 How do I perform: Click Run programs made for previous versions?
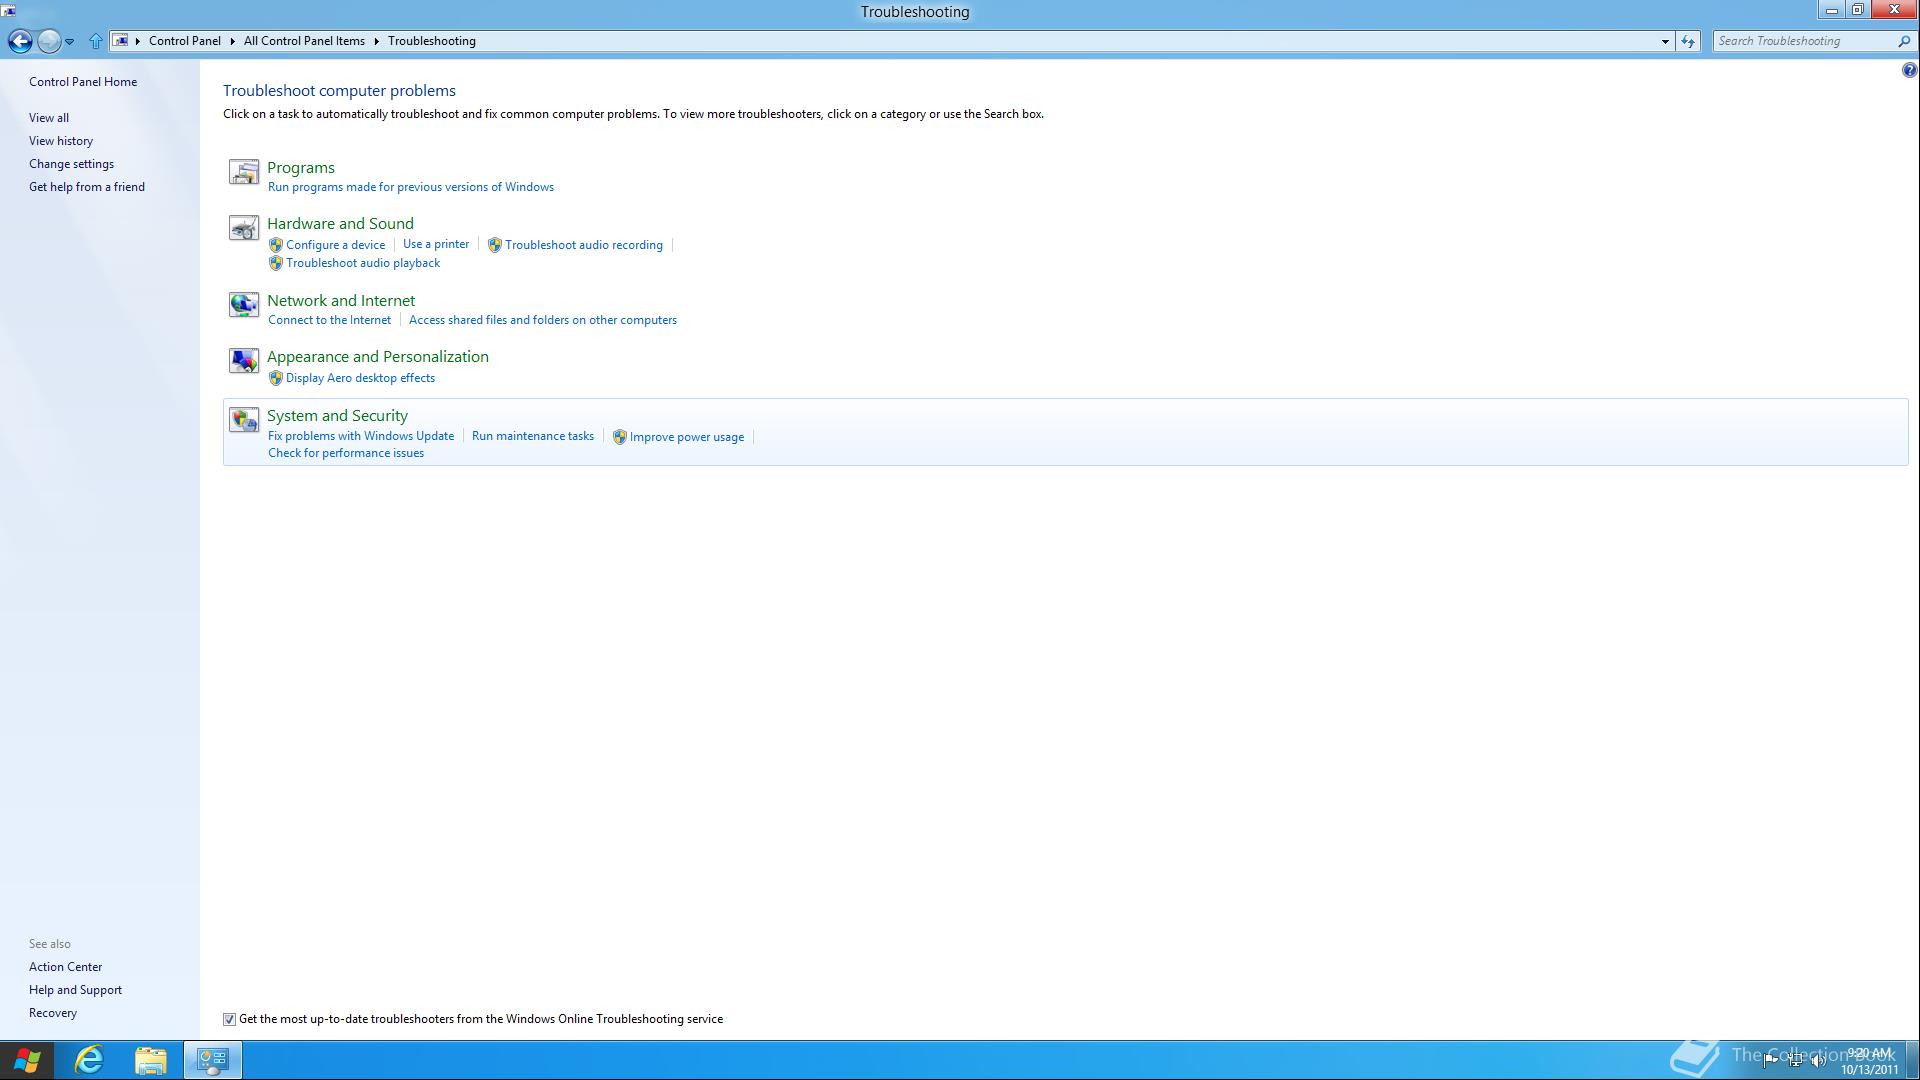tap(411, 187)
